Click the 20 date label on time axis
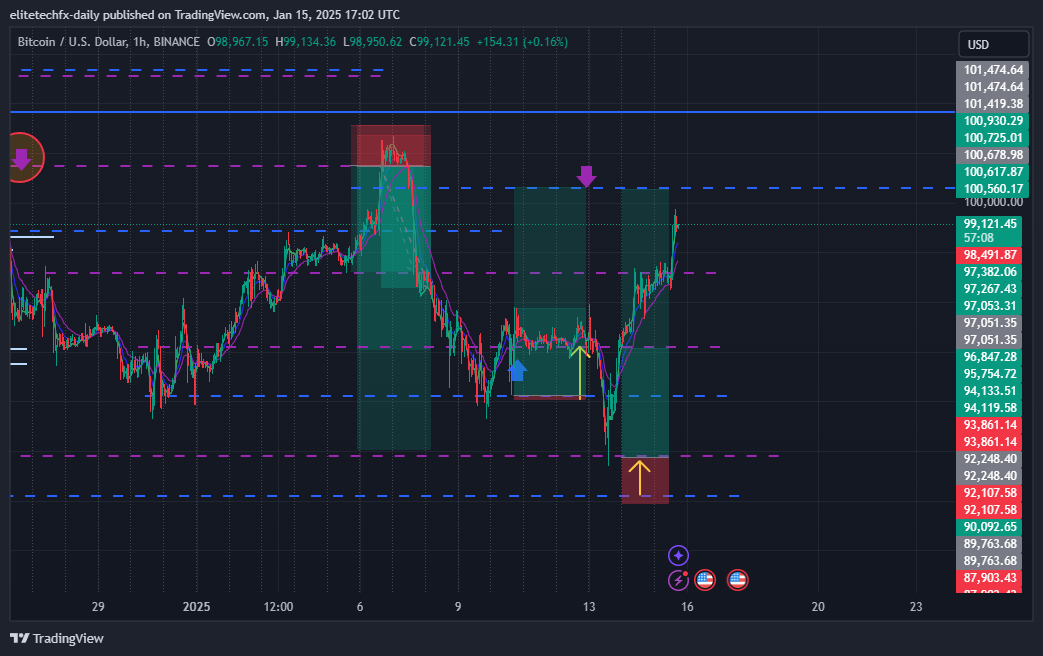1043x656 pixels. click(x=818, y=607)
